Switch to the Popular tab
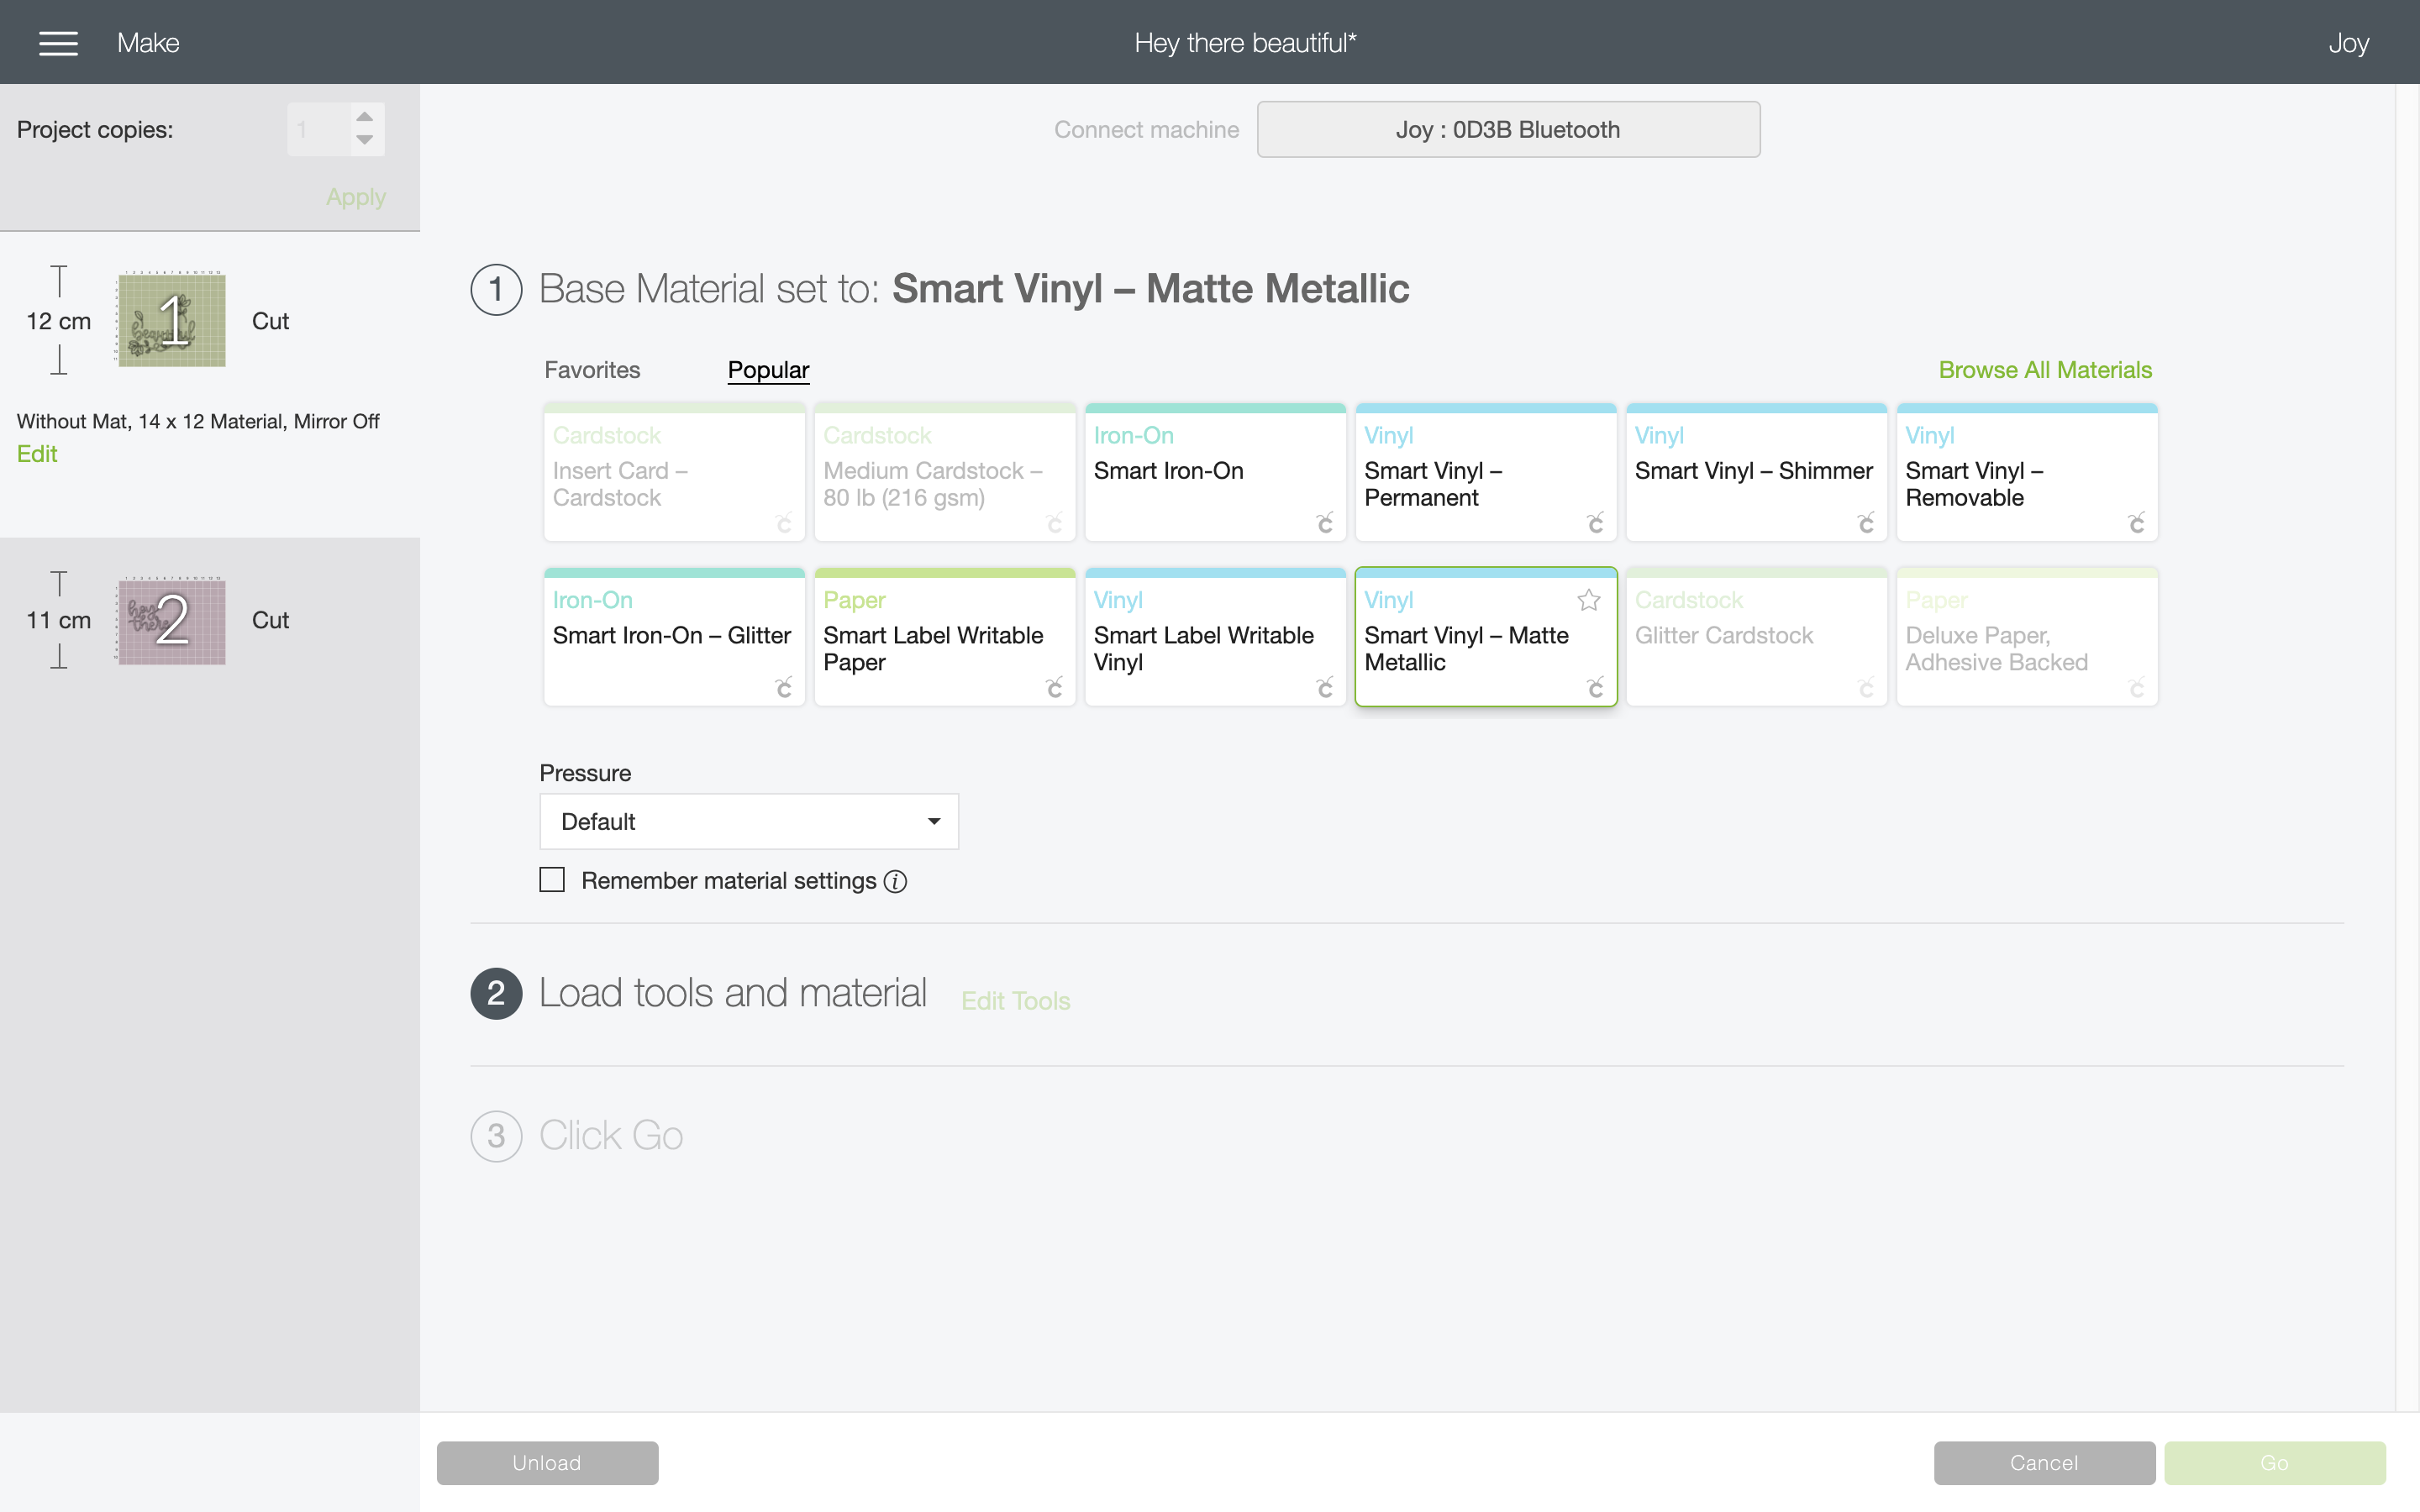This screenshot has width=2420, height=1512. [x=768, y=370]
